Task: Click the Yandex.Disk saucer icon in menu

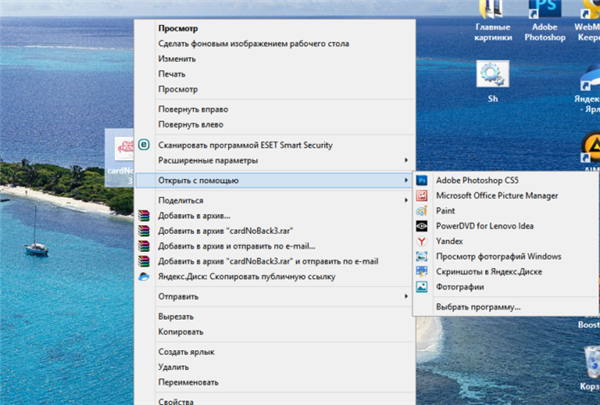Action: click(x=144, y=277)
